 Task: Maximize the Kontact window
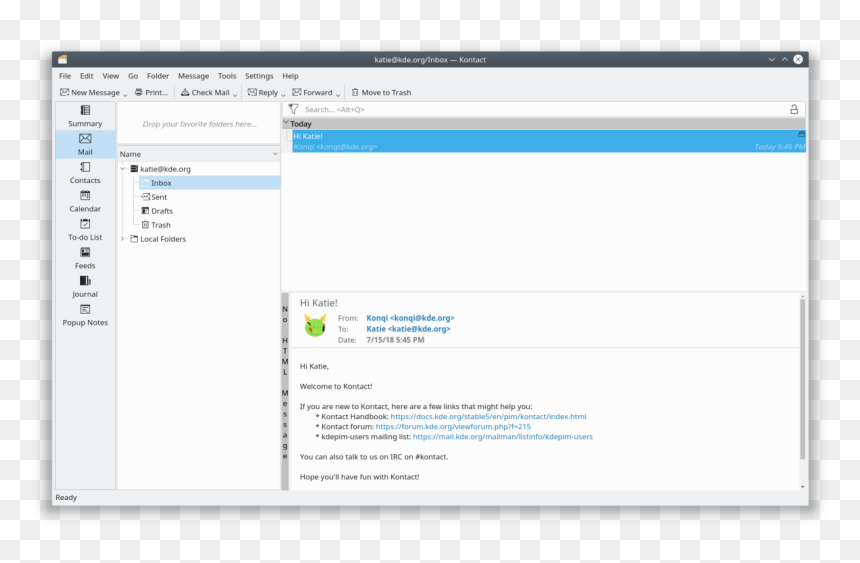[785, 59]
